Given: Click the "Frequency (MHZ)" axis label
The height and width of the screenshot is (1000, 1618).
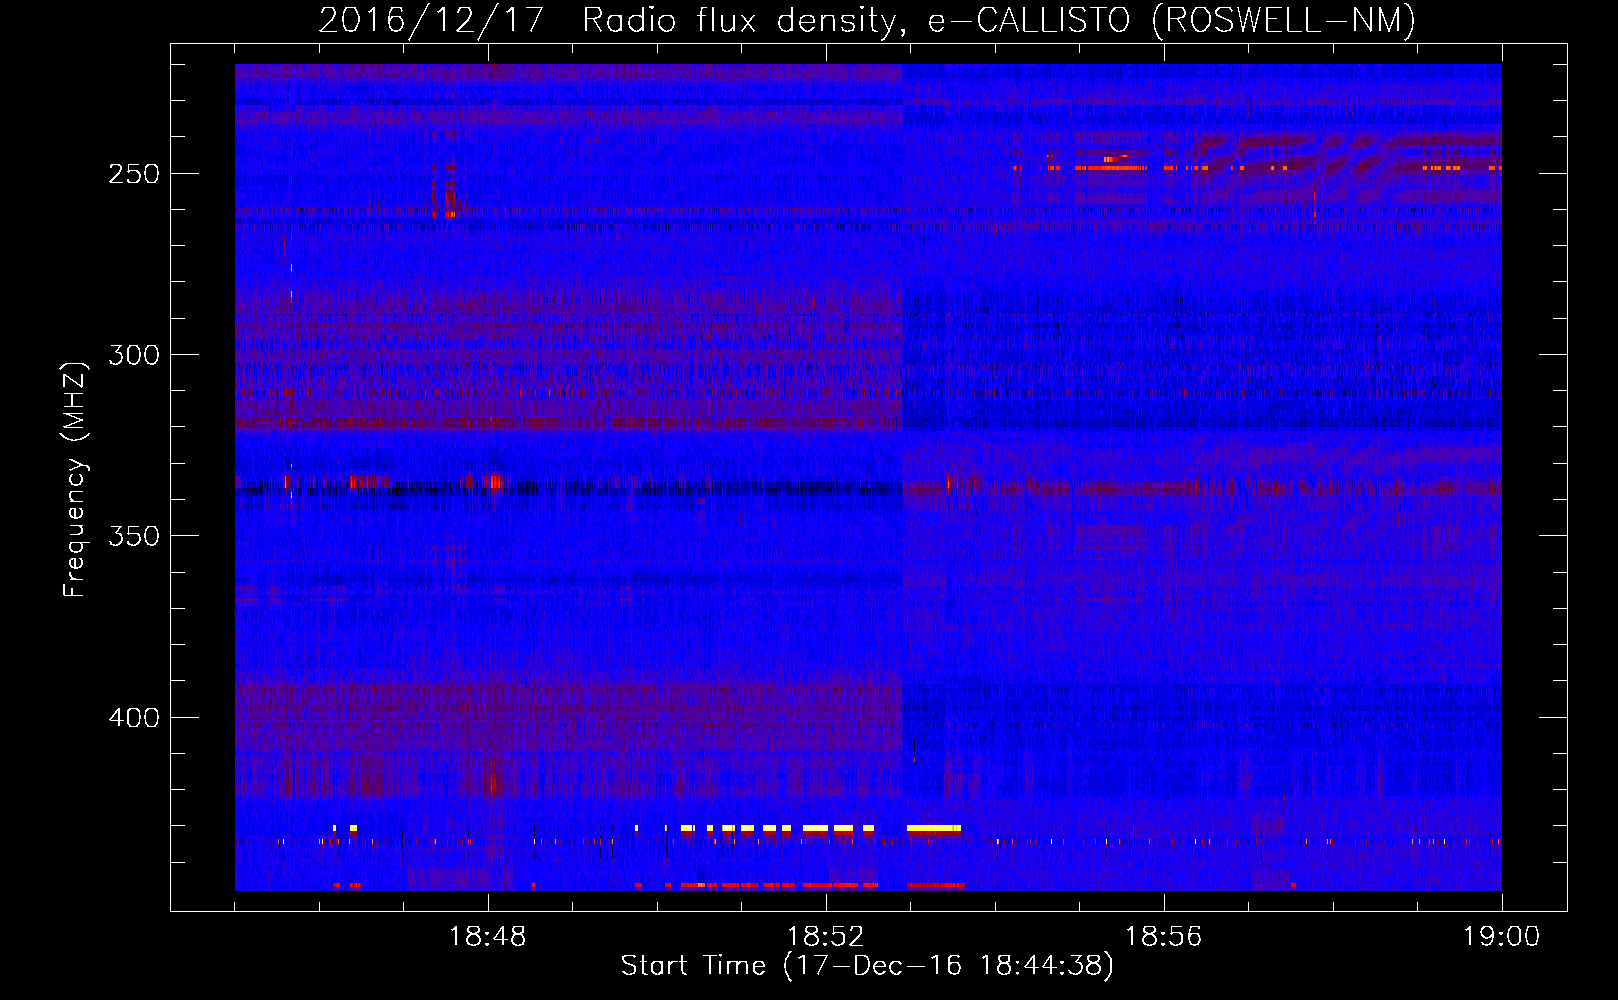Looking at the screenshot, I should 75,479.
